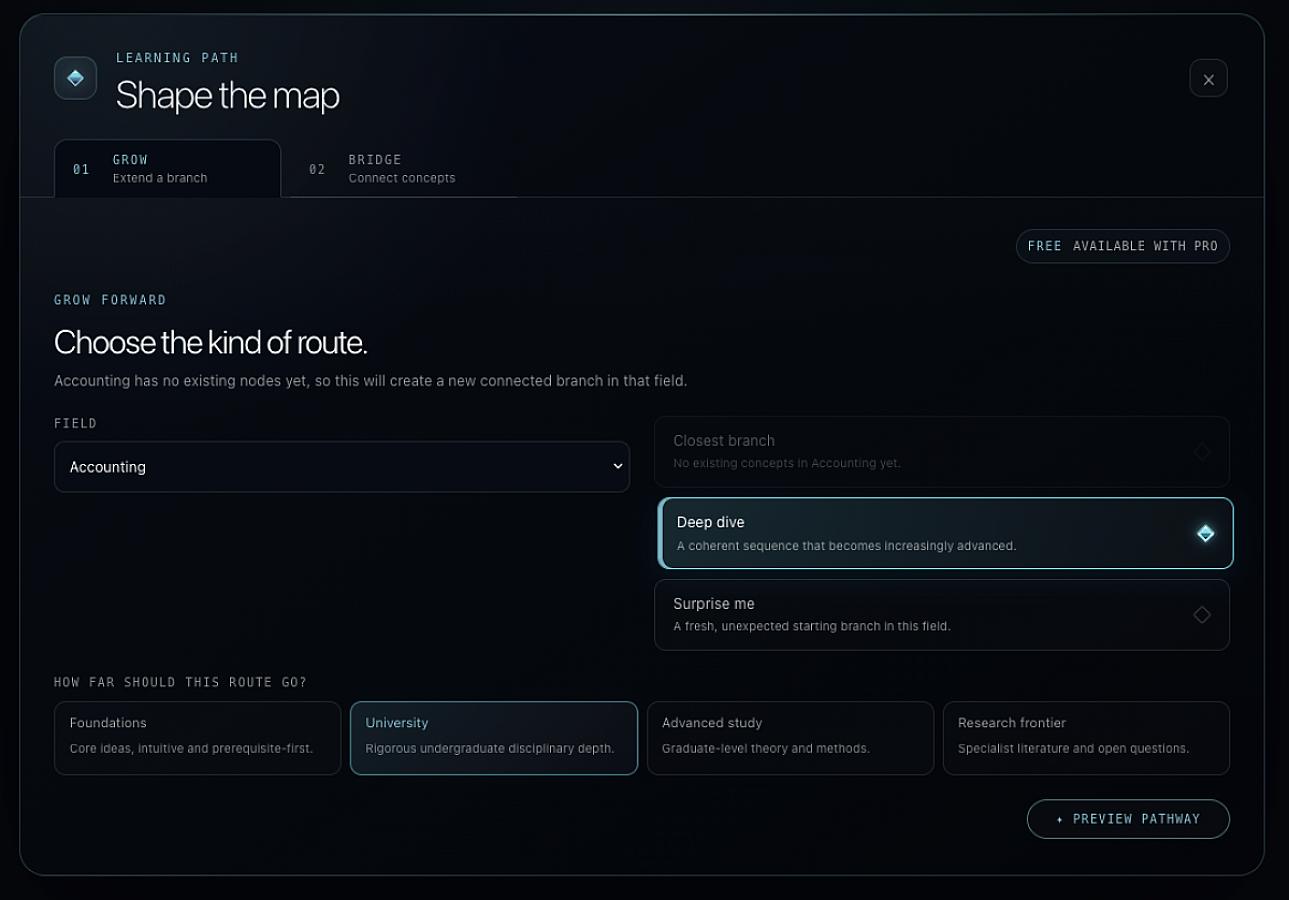Close the Shape the map dialog
The height and width of the screenshot is (900, 1289).
point(1208,79)
